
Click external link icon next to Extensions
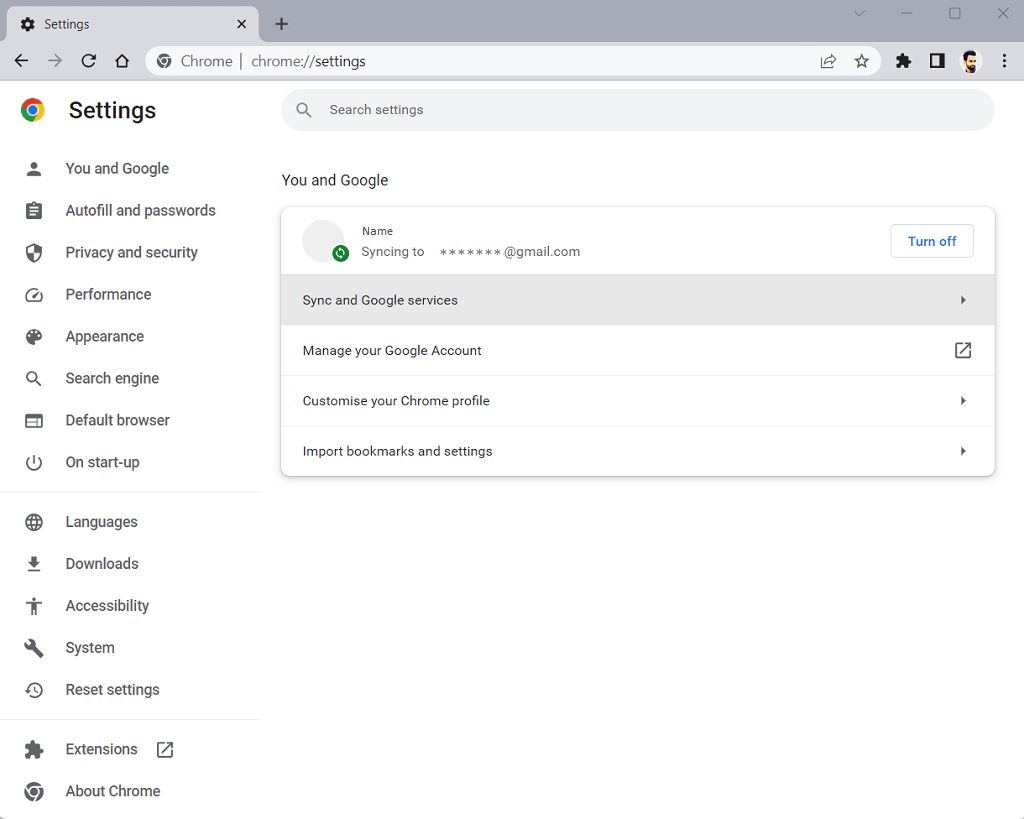165,750
